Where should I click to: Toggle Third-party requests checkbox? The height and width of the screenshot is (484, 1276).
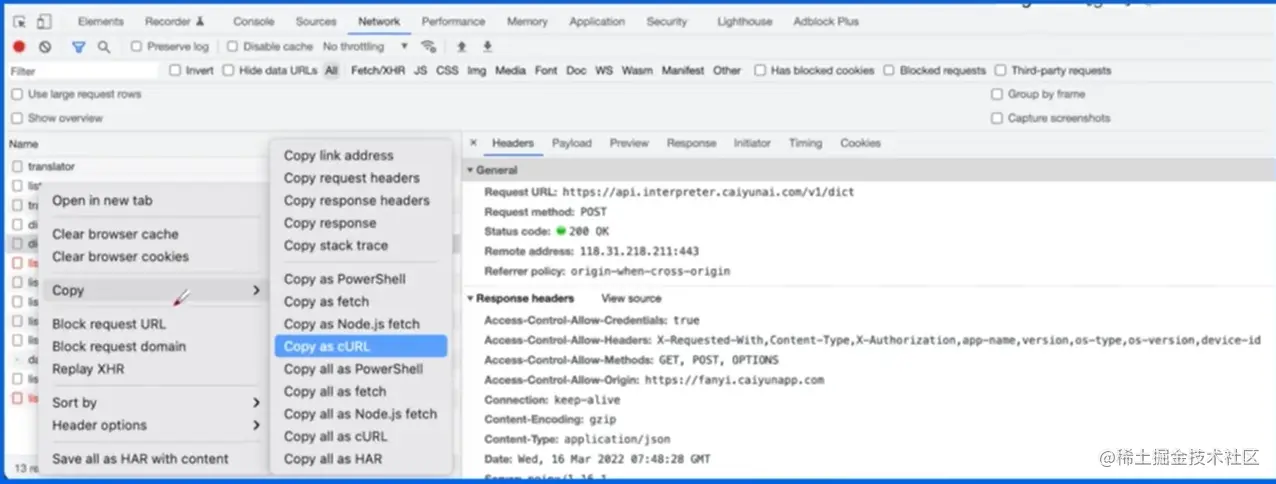pyautogui.click(x=1000, y=70)
